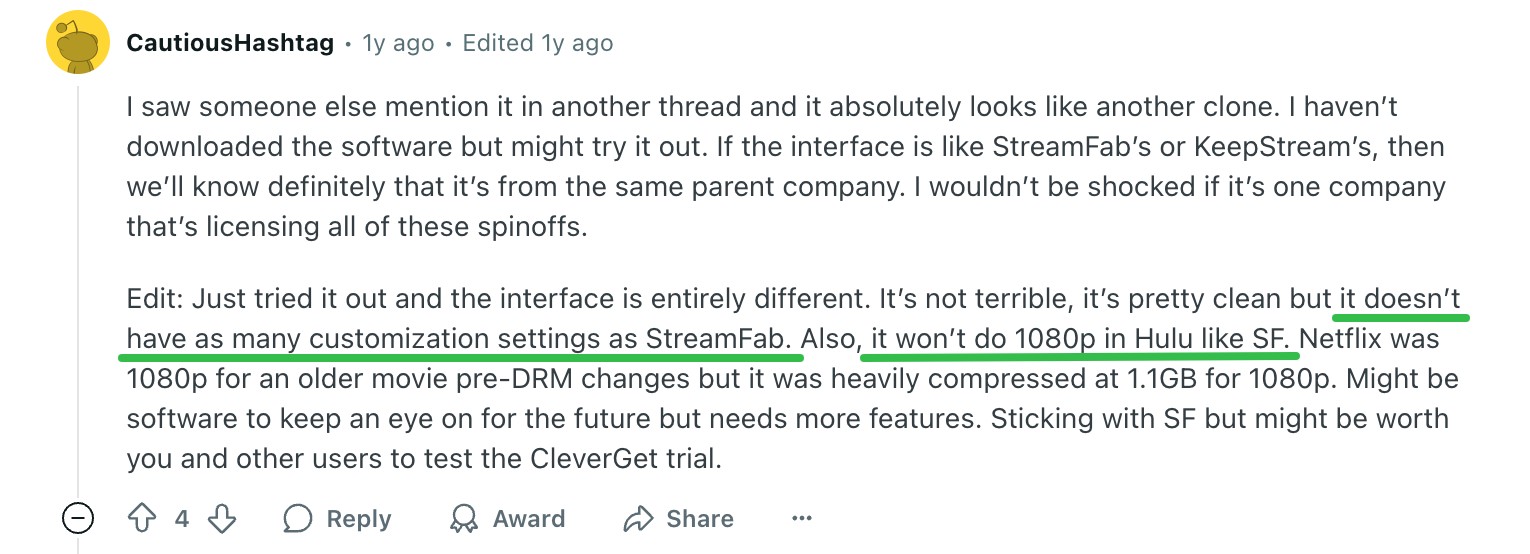Screen dimensions: 1530x554
Task: Click the Award ribbon icon
Action: [x=464, y=518]
